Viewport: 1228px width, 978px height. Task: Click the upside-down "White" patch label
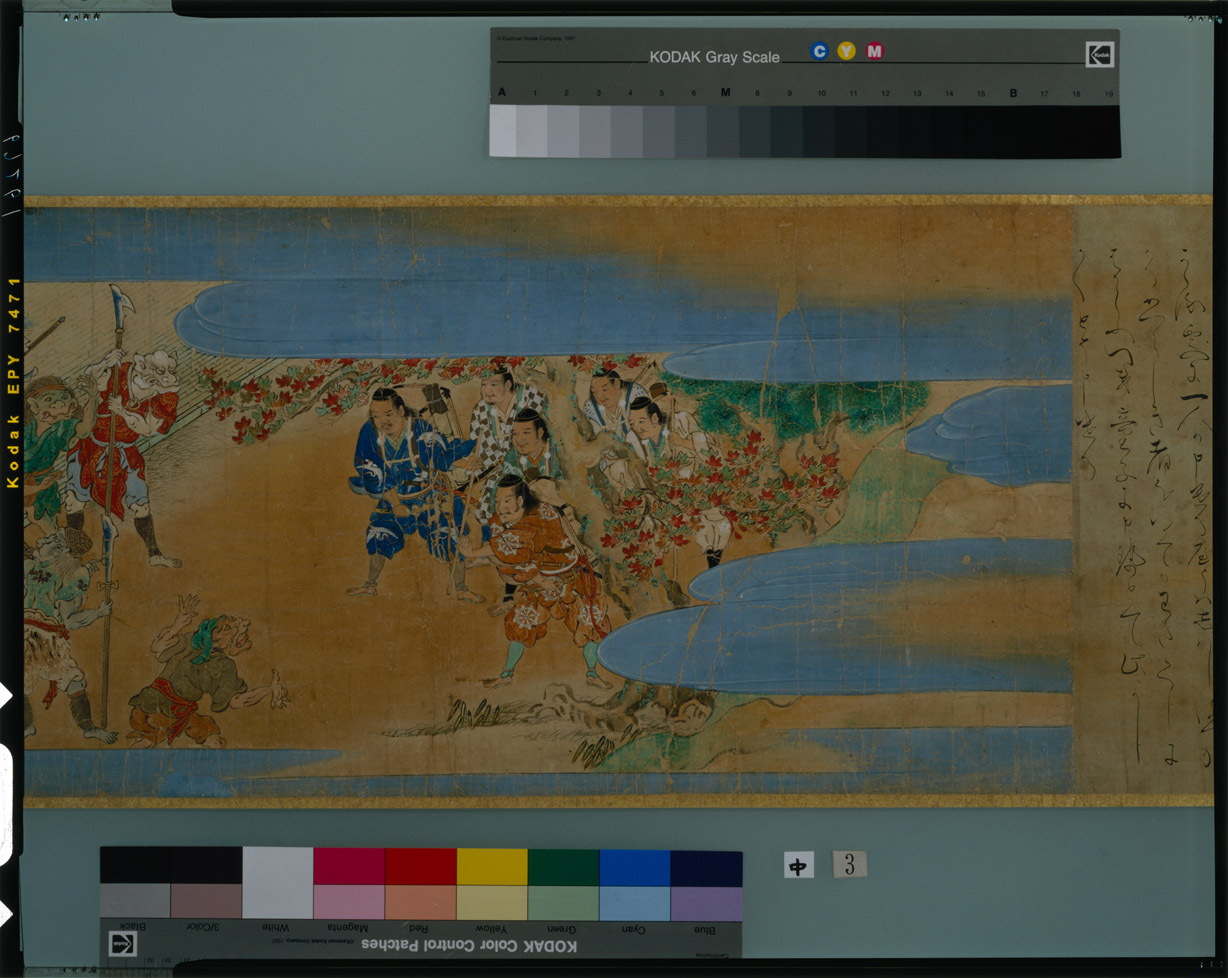pyautogui.click(x=278, y=929)
